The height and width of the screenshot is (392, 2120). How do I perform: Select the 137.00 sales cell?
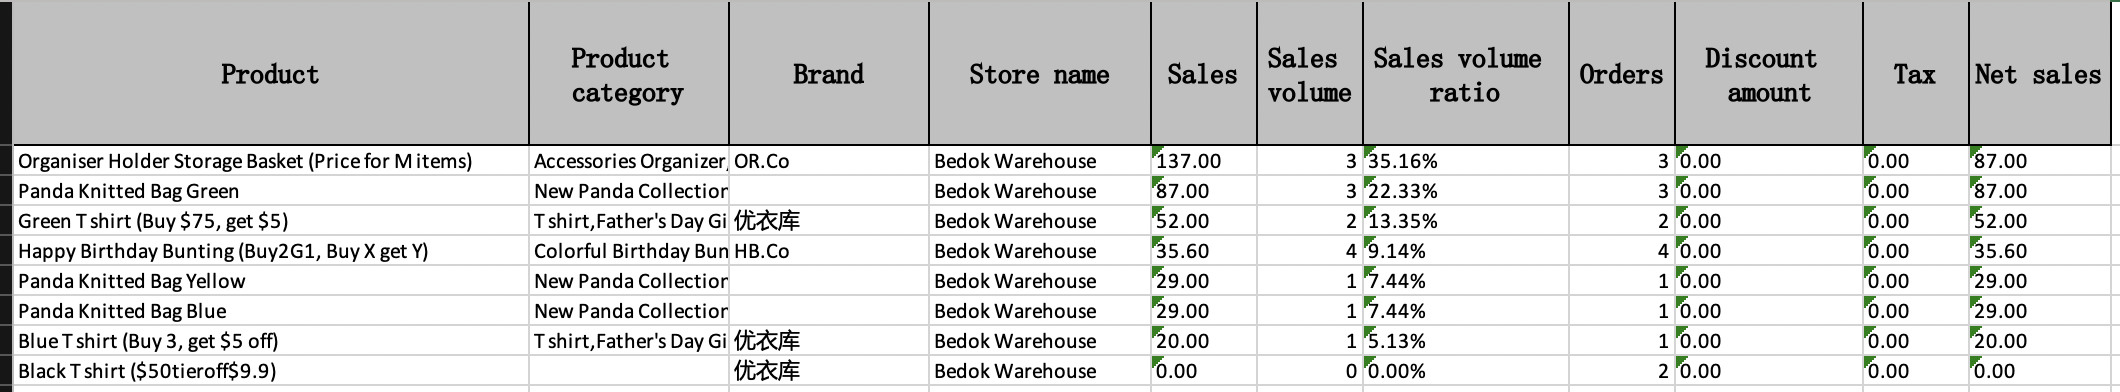(x=1204, y=161)
